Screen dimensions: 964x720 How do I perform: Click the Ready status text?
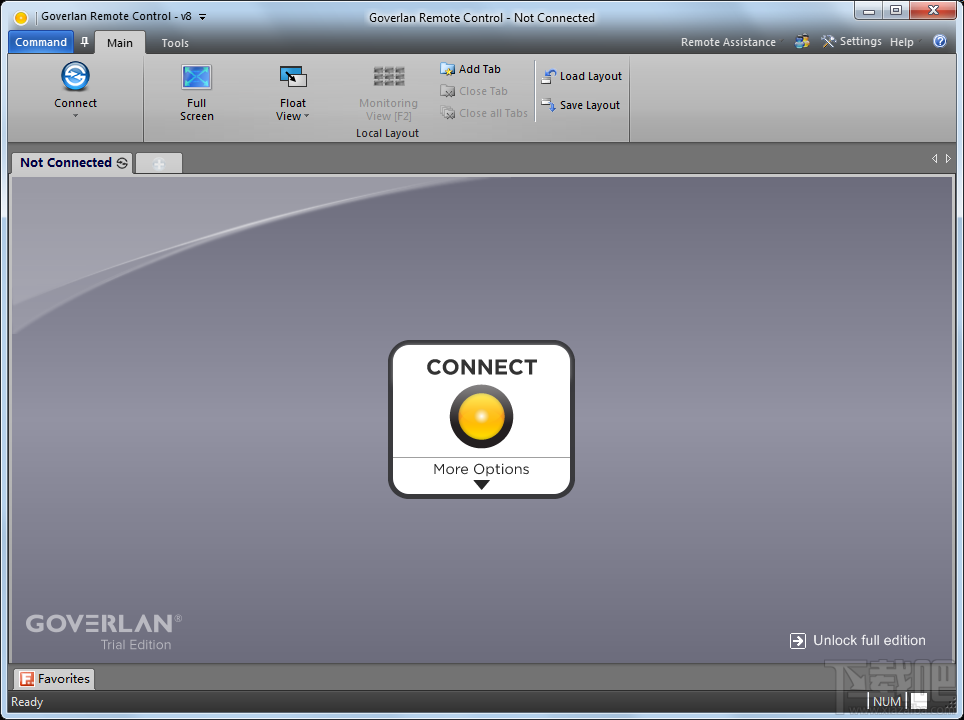(27, 702)
